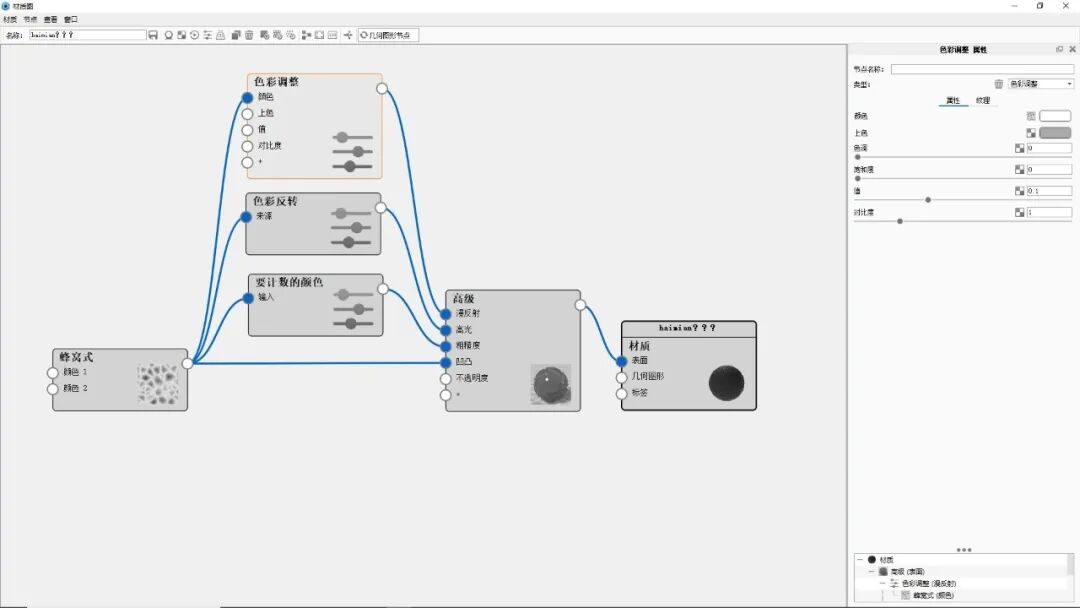Click the checker texture icon next to 对比度

tap(1019, 213)
